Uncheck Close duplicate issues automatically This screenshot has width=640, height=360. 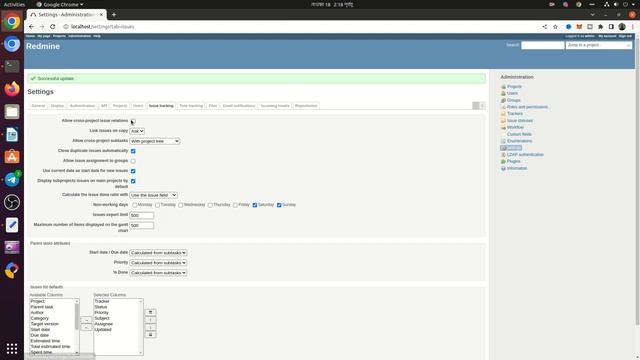click(133, 151)
